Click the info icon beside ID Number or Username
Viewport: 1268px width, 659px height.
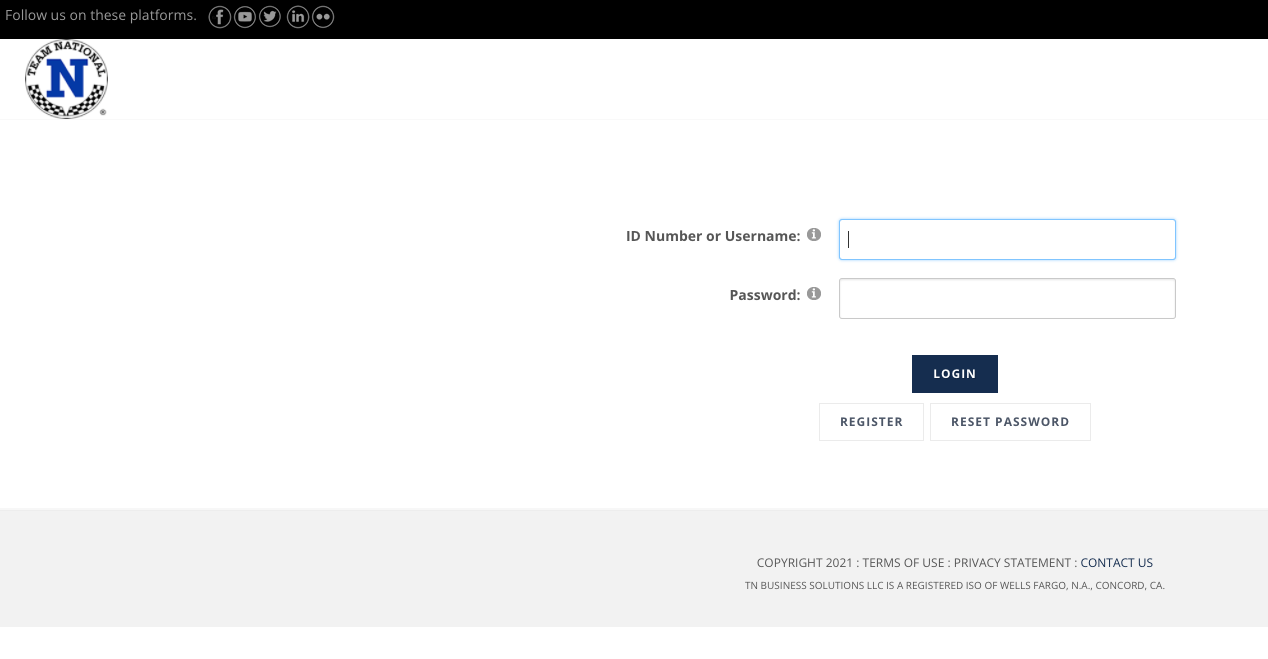(814, 235)
